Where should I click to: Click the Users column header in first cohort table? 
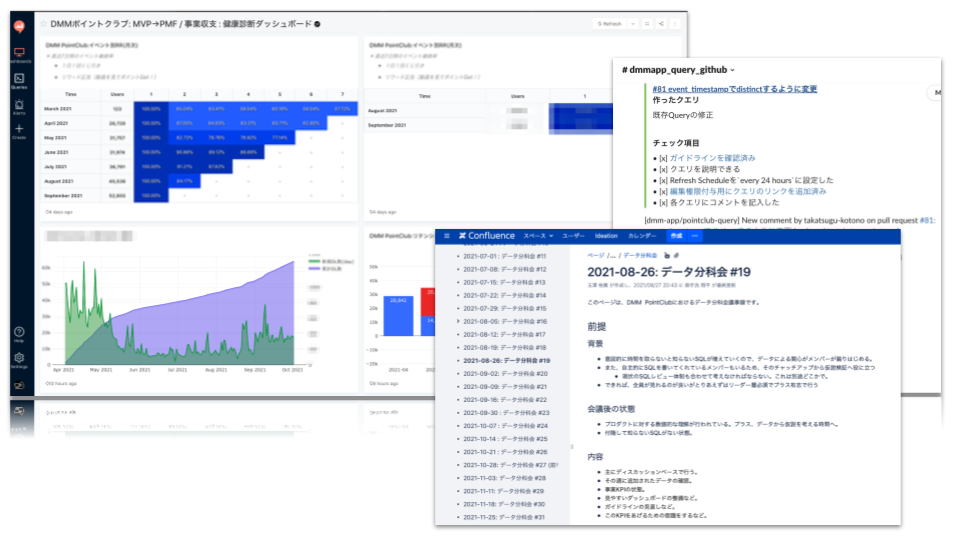point(118,94)
